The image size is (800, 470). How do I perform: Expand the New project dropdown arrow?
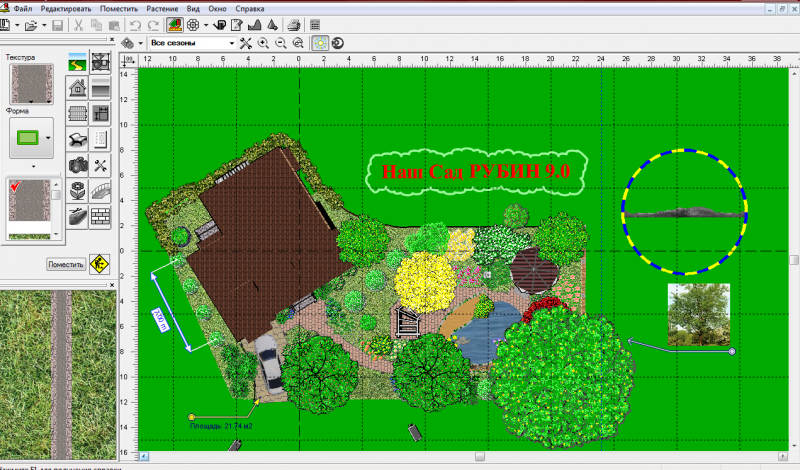tap(17, 25)
